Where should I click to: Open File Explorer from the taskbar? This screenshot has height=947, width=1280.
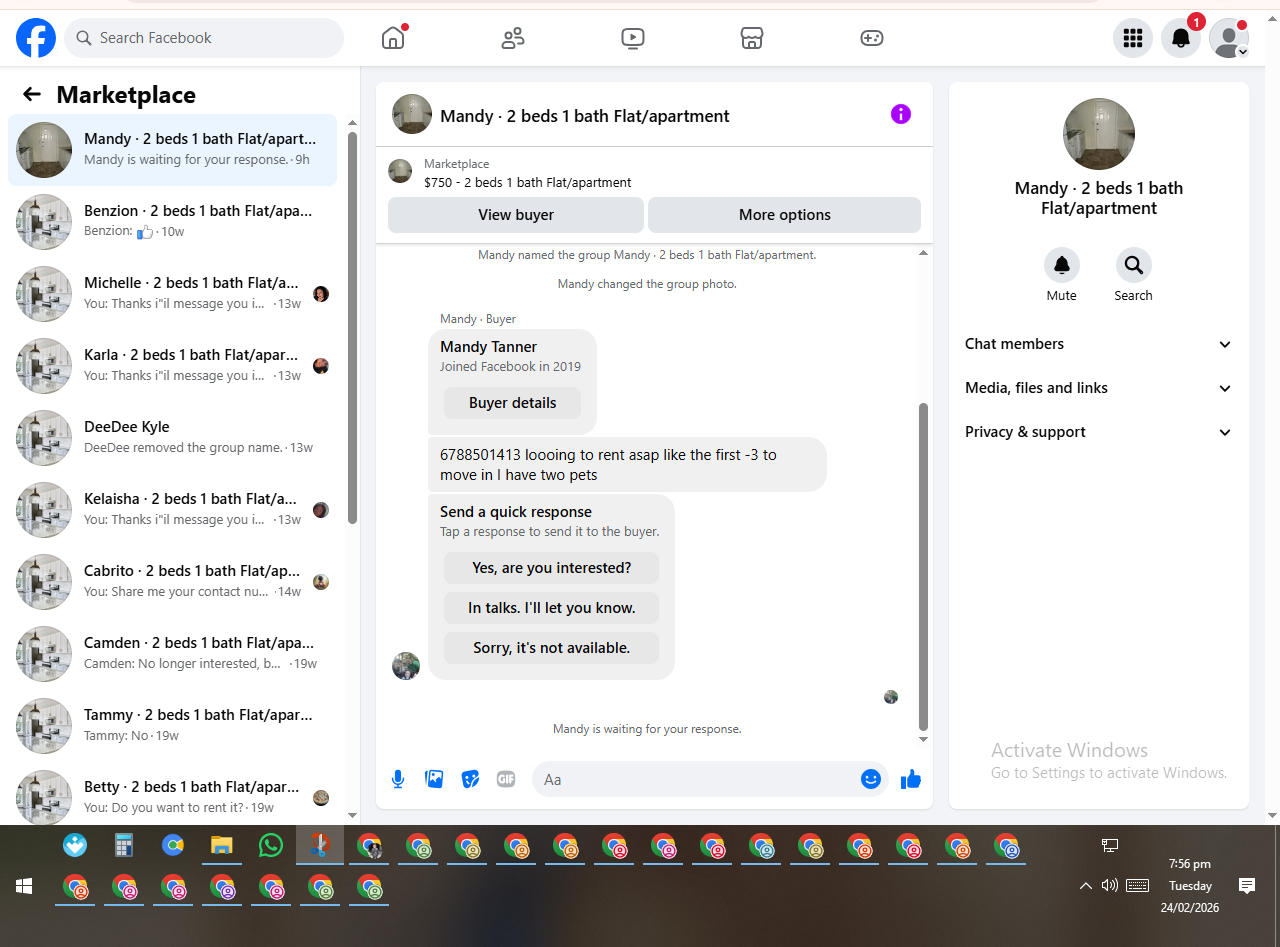click(x=221, y=846)
